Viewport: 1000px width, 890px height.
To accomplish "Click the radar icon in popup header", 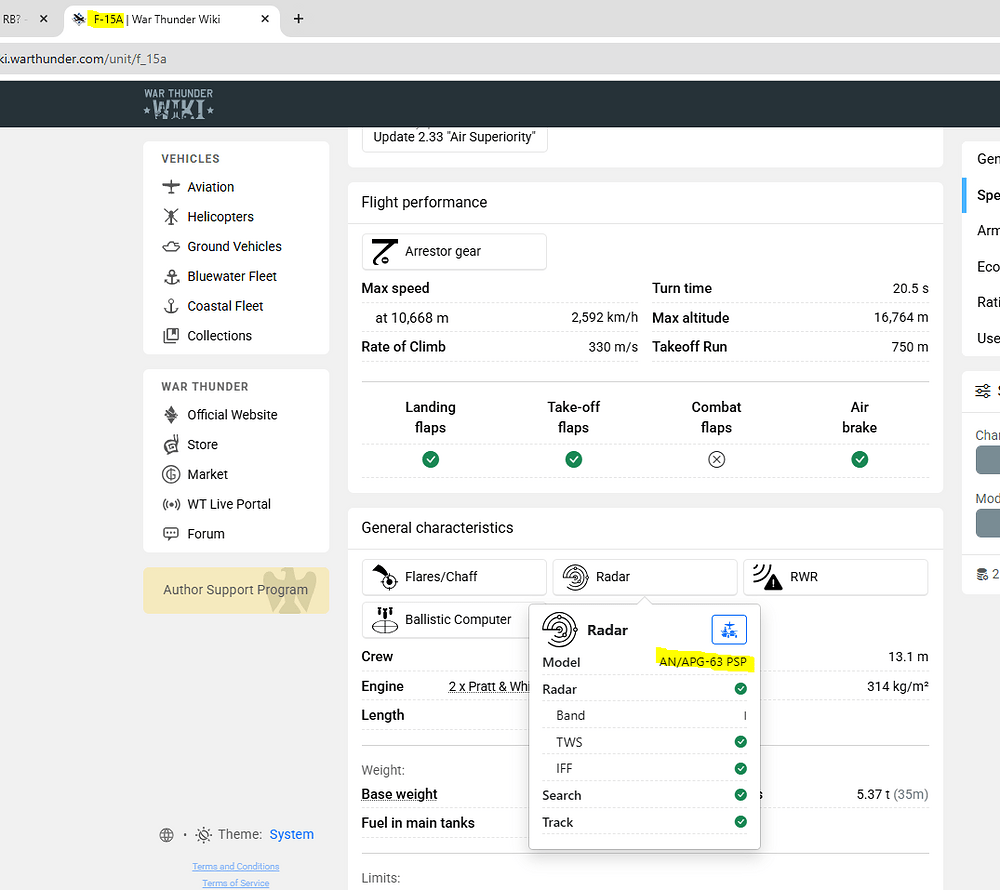I will [559, 630].
